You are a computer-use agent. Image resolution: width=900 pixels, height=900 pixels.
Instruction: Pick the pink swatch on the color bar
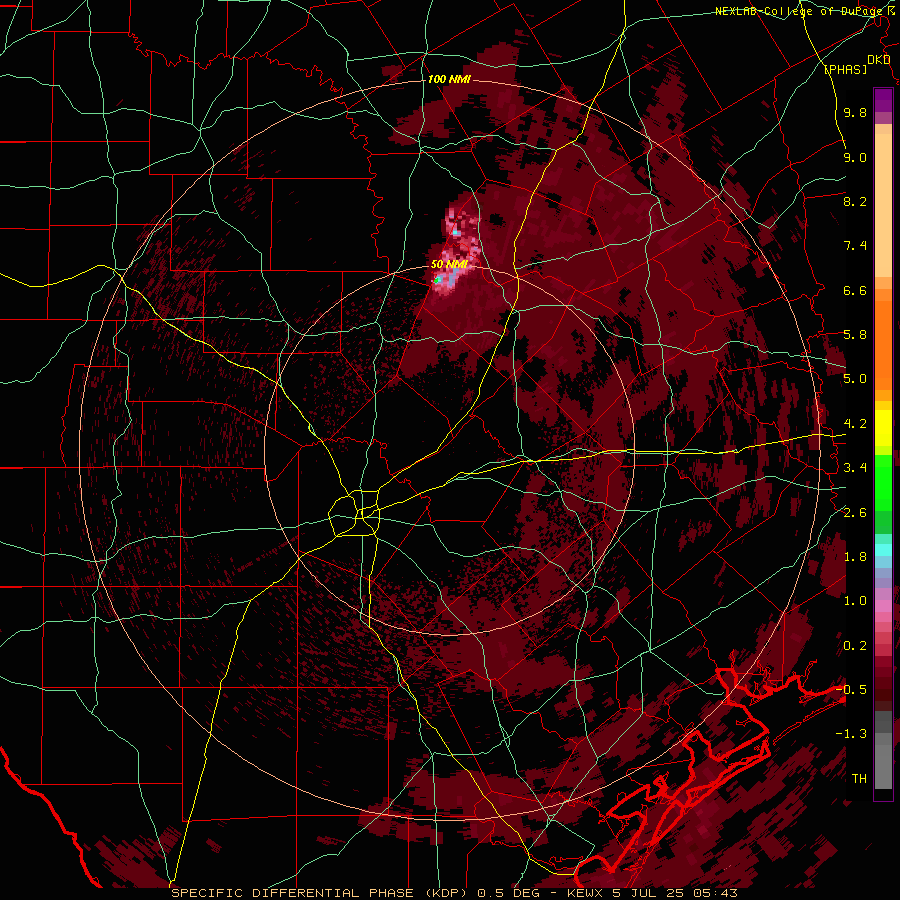pyautogui.click(x=883, y=606)
